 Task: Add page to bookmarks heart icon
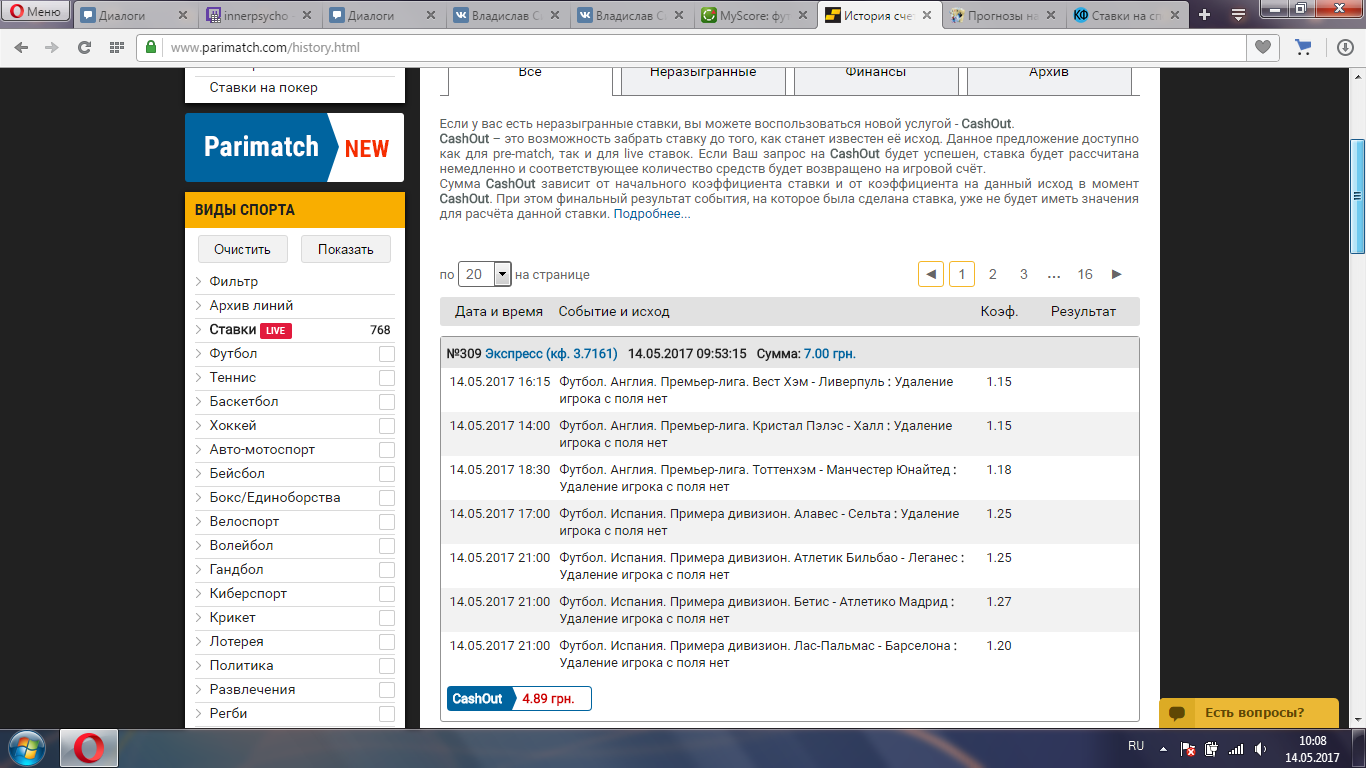[1263, 47]
